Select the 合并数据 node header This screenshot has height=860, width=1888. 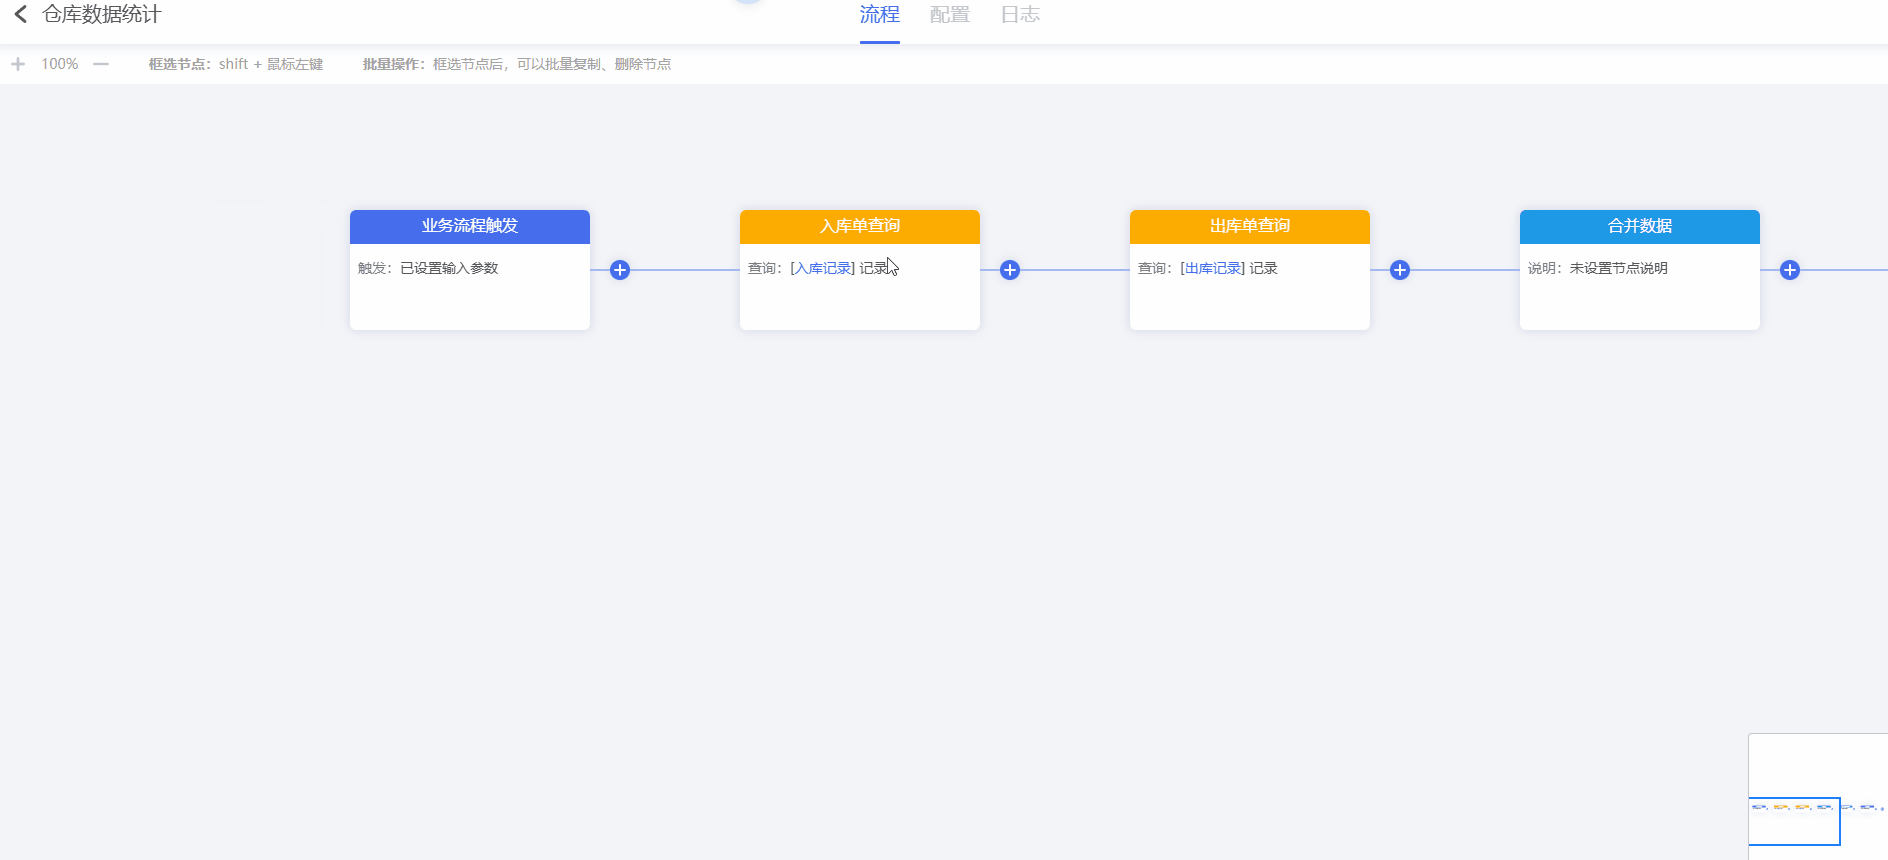coord(1640,226)
